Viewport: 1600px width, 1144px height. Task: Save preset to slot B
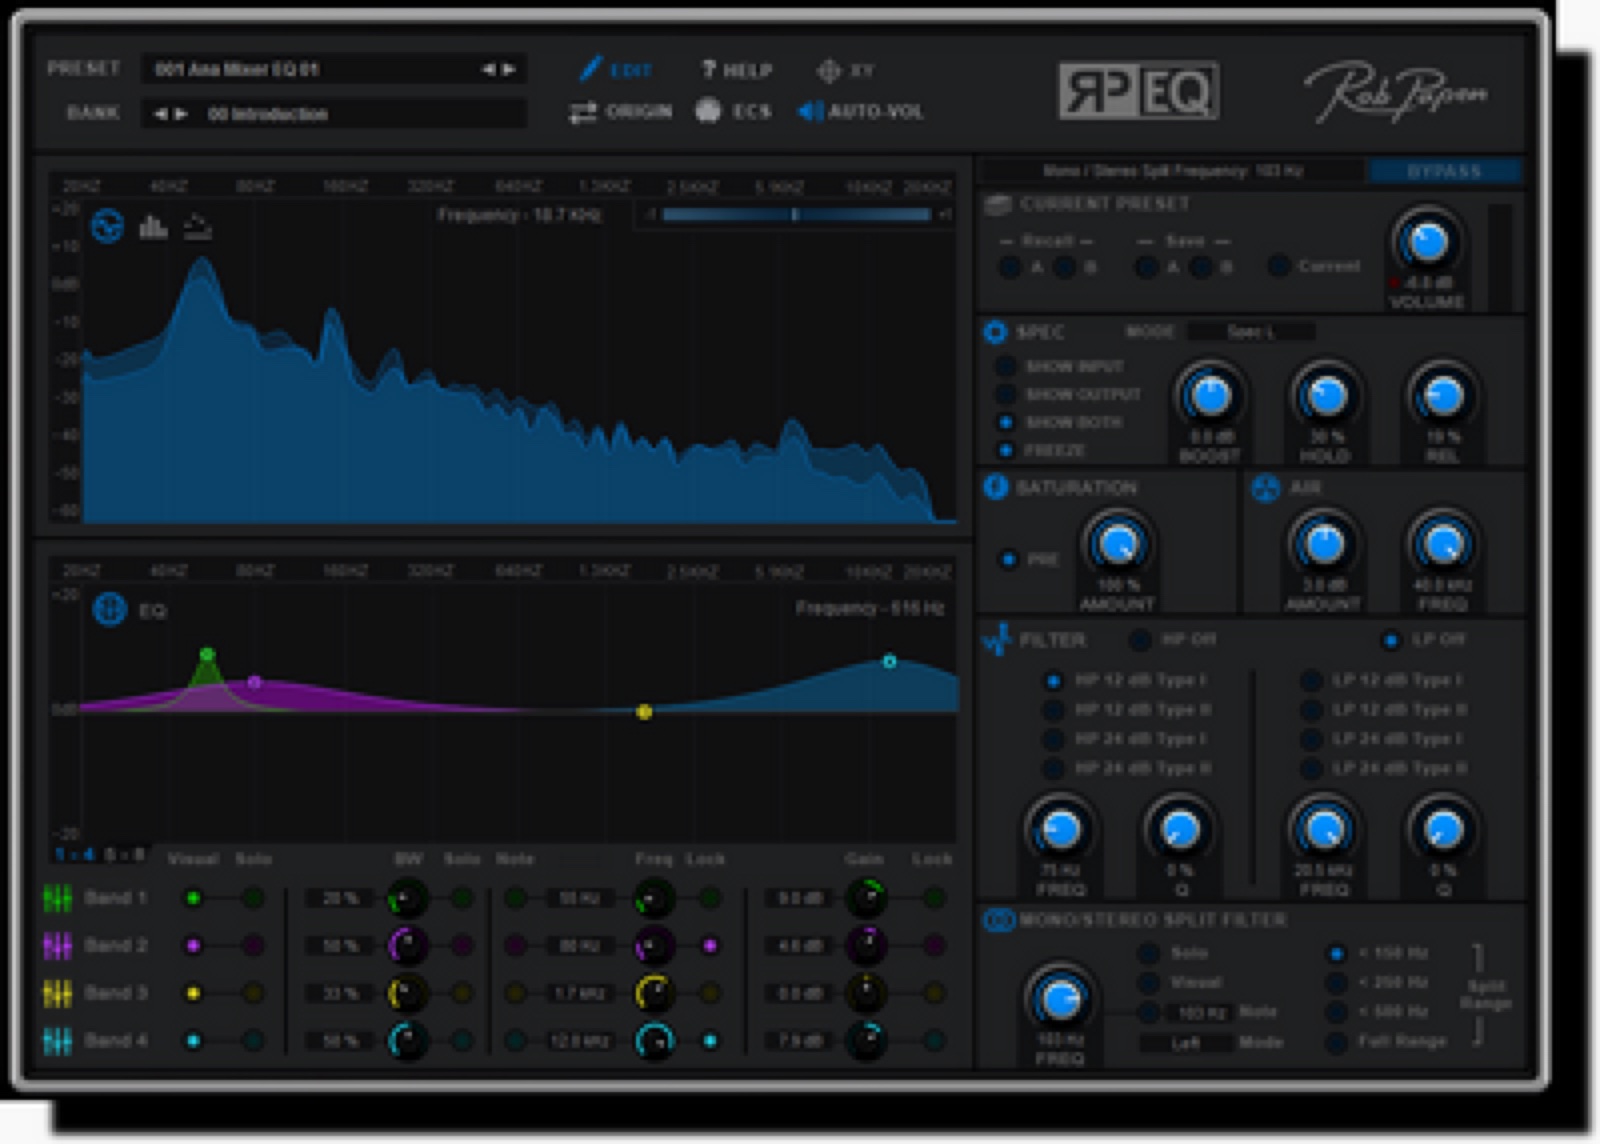pos(1201,267)
